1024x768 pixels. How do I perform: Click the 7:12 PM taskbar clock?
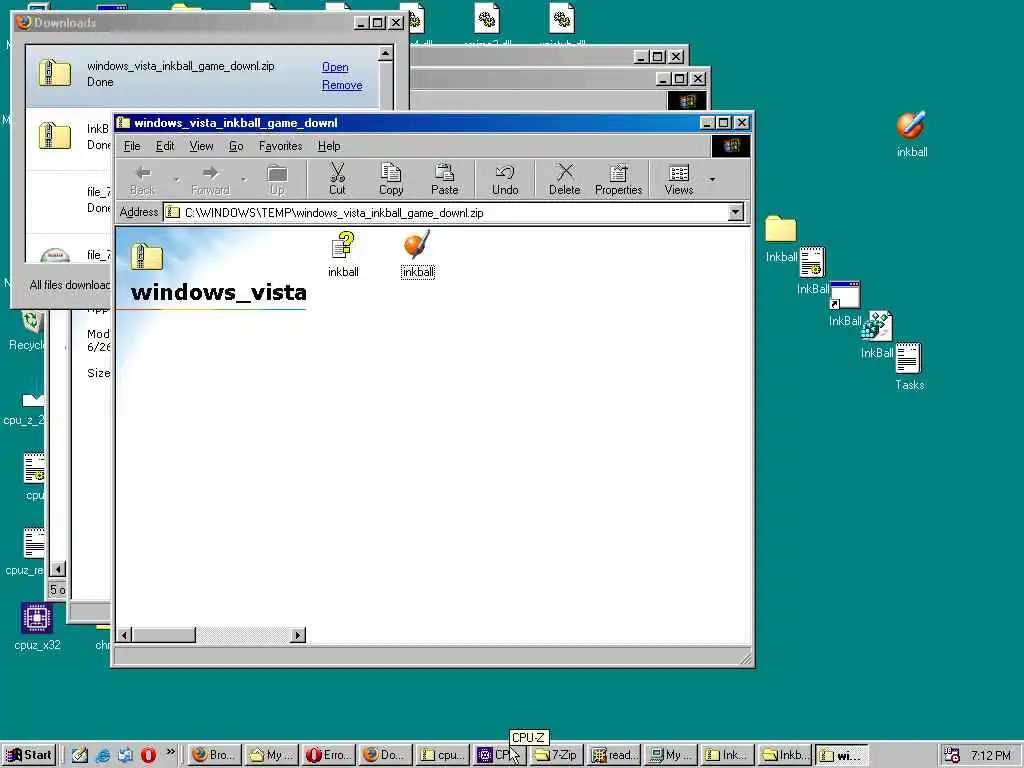click(991, 755)
